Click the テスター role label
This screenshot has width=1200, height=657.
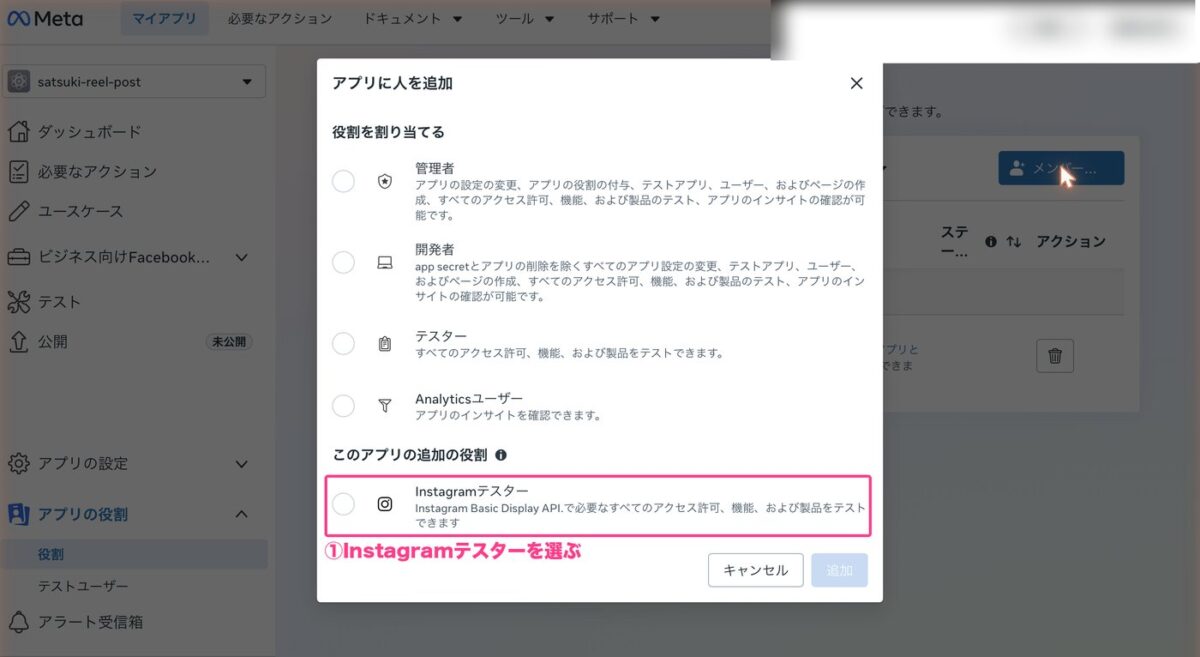click(441, 336)
